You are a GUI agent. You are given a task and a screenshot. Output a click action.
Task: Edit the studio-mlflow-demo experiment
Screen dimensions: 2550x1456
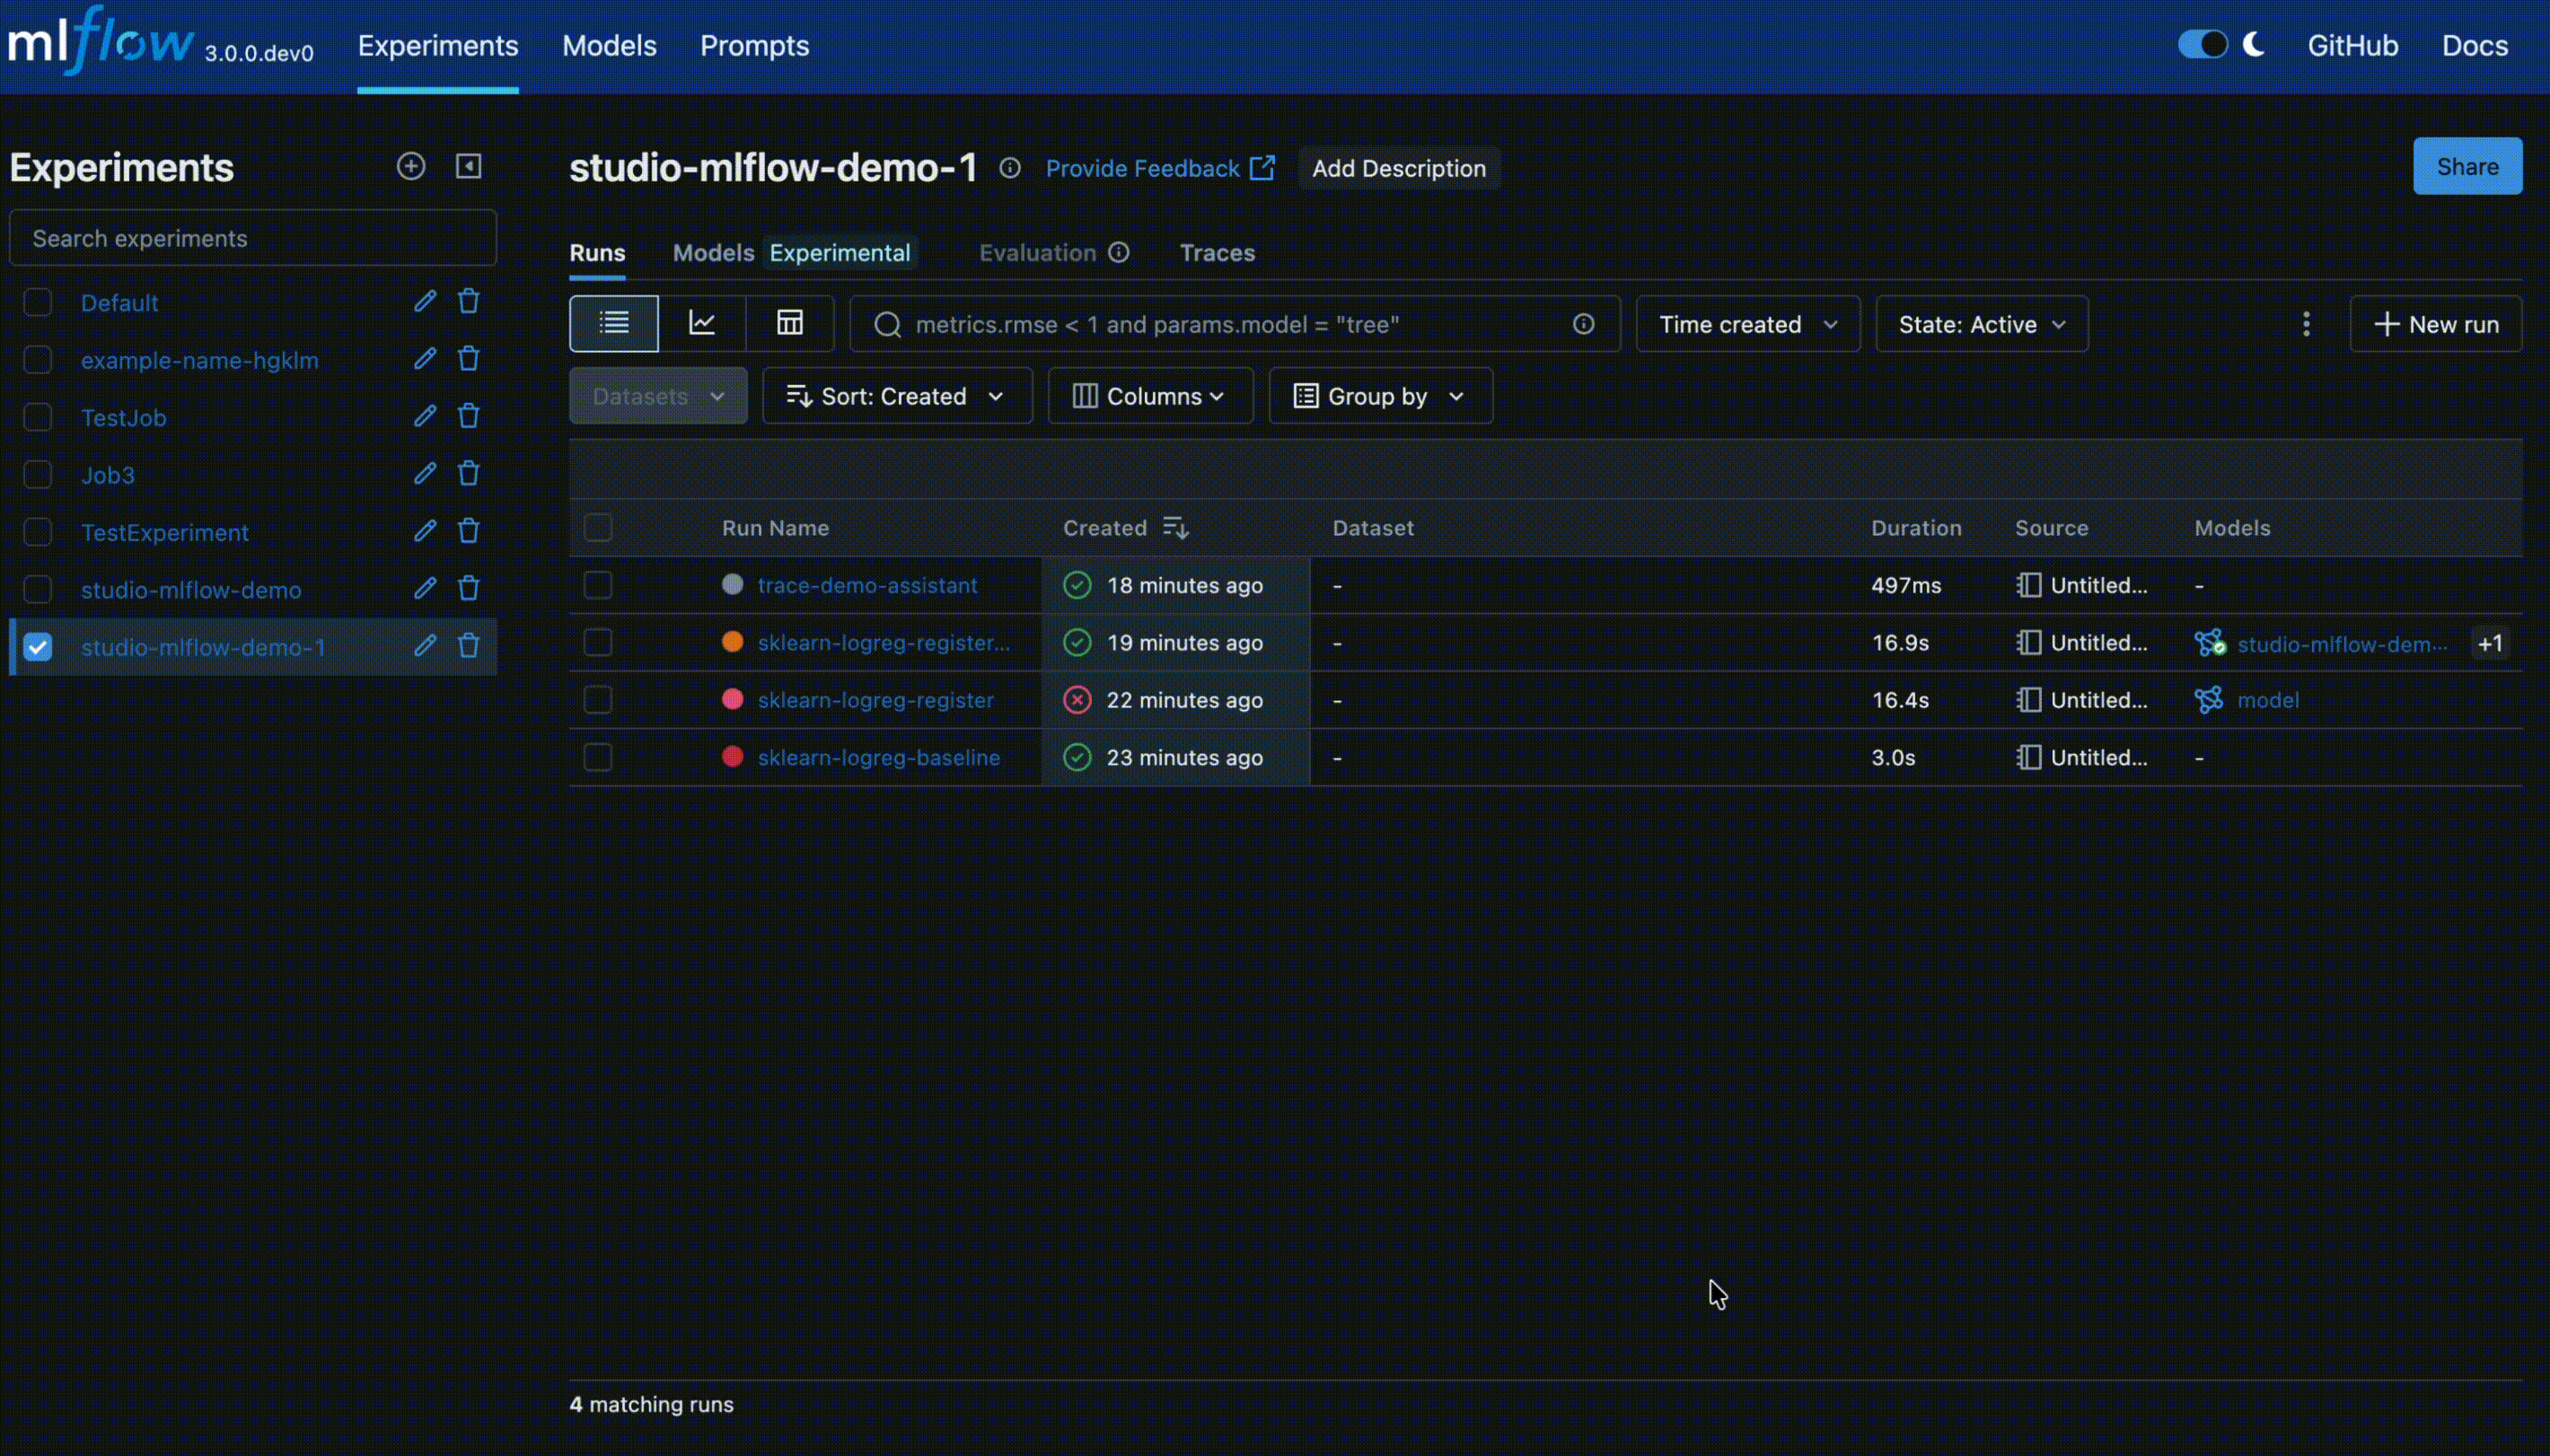click(x=425, y=588)
